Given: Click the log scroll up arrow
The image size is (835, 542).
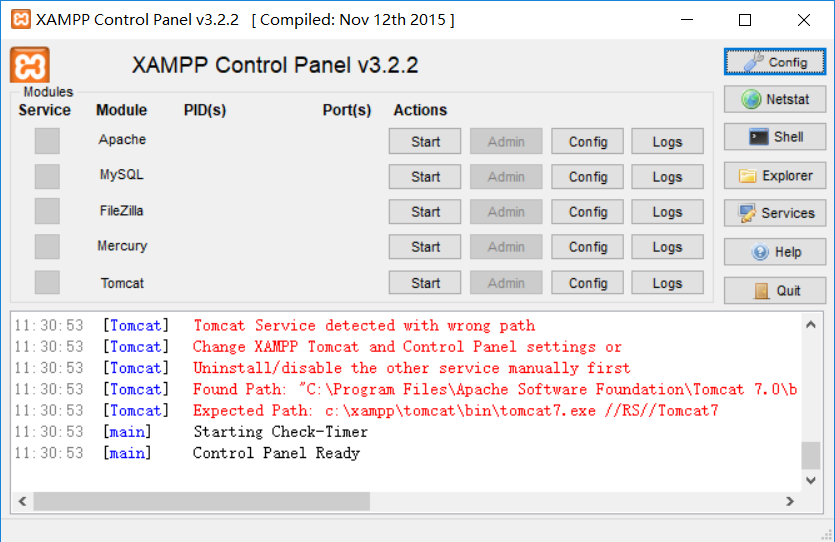Looking at the screenshot, I should [811, 324].
